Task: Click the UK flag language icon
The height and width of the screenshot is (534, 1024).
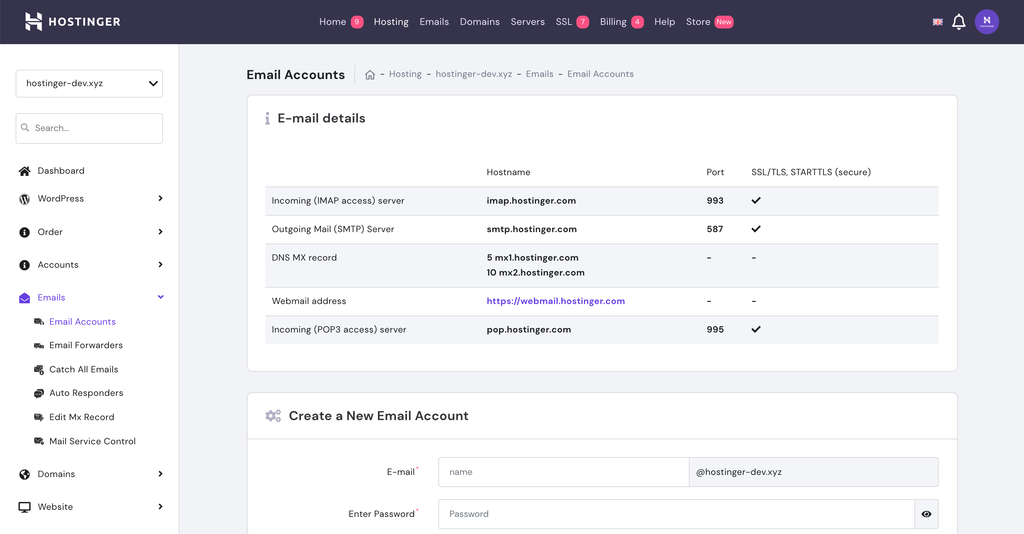Action: click(x=937, y=22)
